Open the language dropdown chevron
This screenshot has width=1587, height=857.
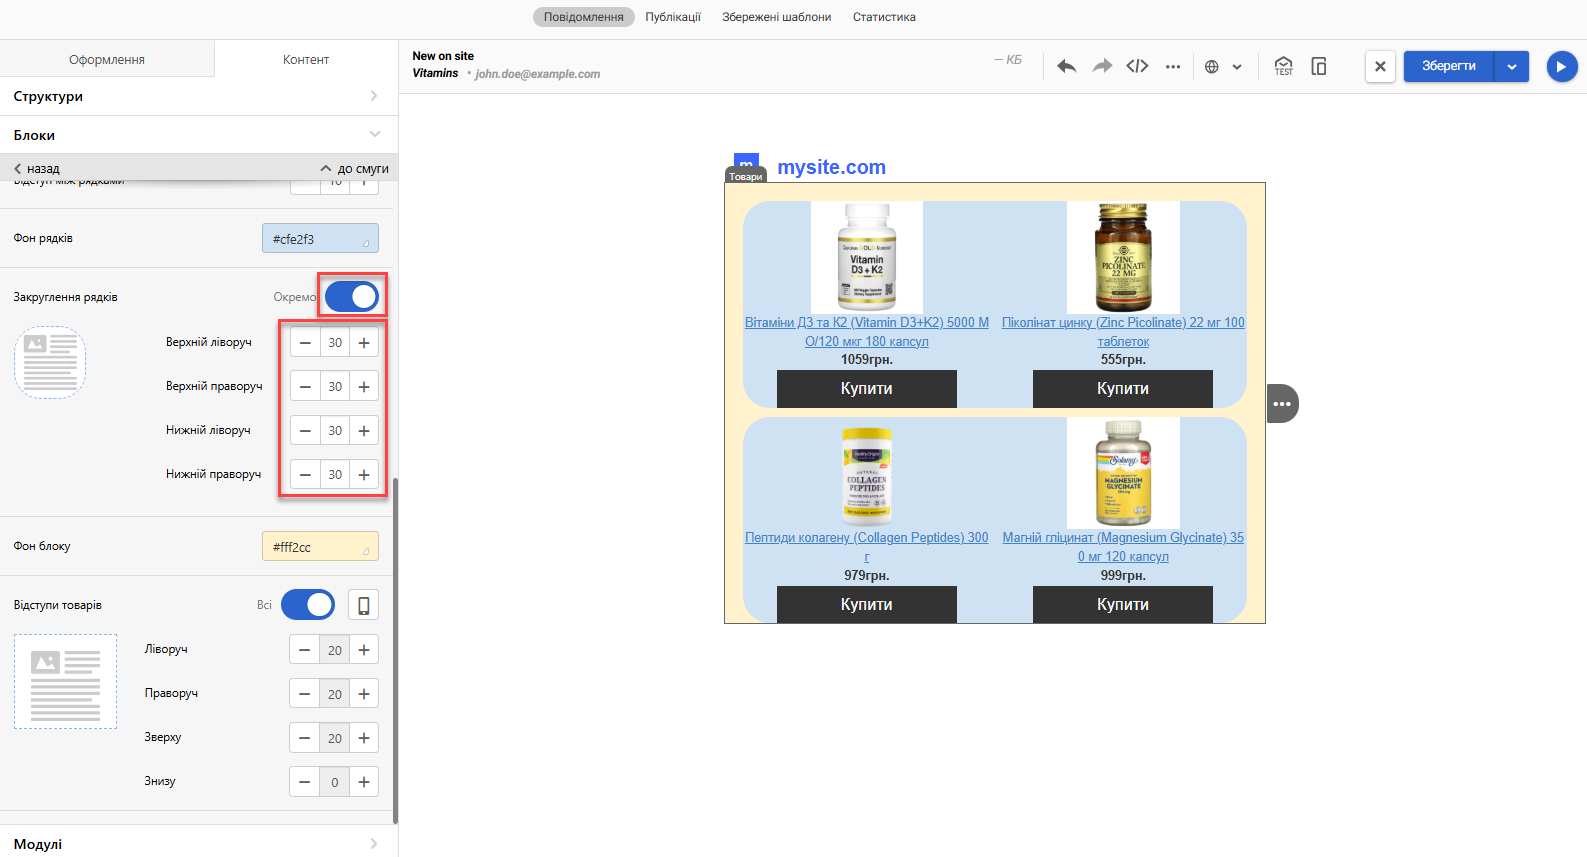pyautogui.click(x=1237, y=67)
